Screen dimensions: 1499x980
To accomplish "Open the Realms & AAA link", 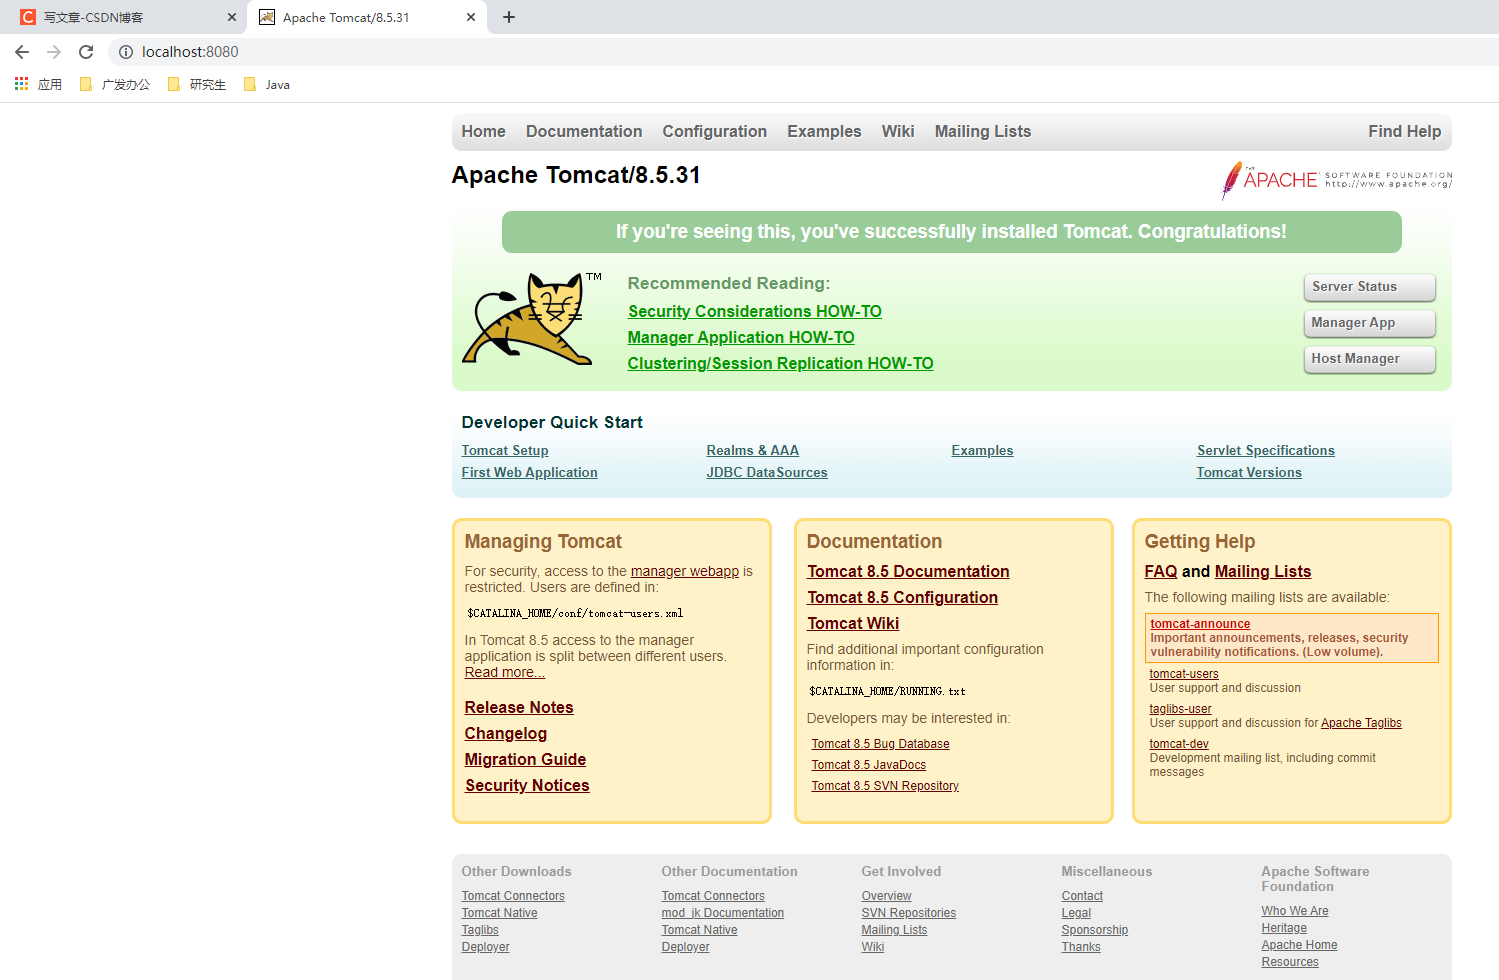I will (x=752, y=451).
